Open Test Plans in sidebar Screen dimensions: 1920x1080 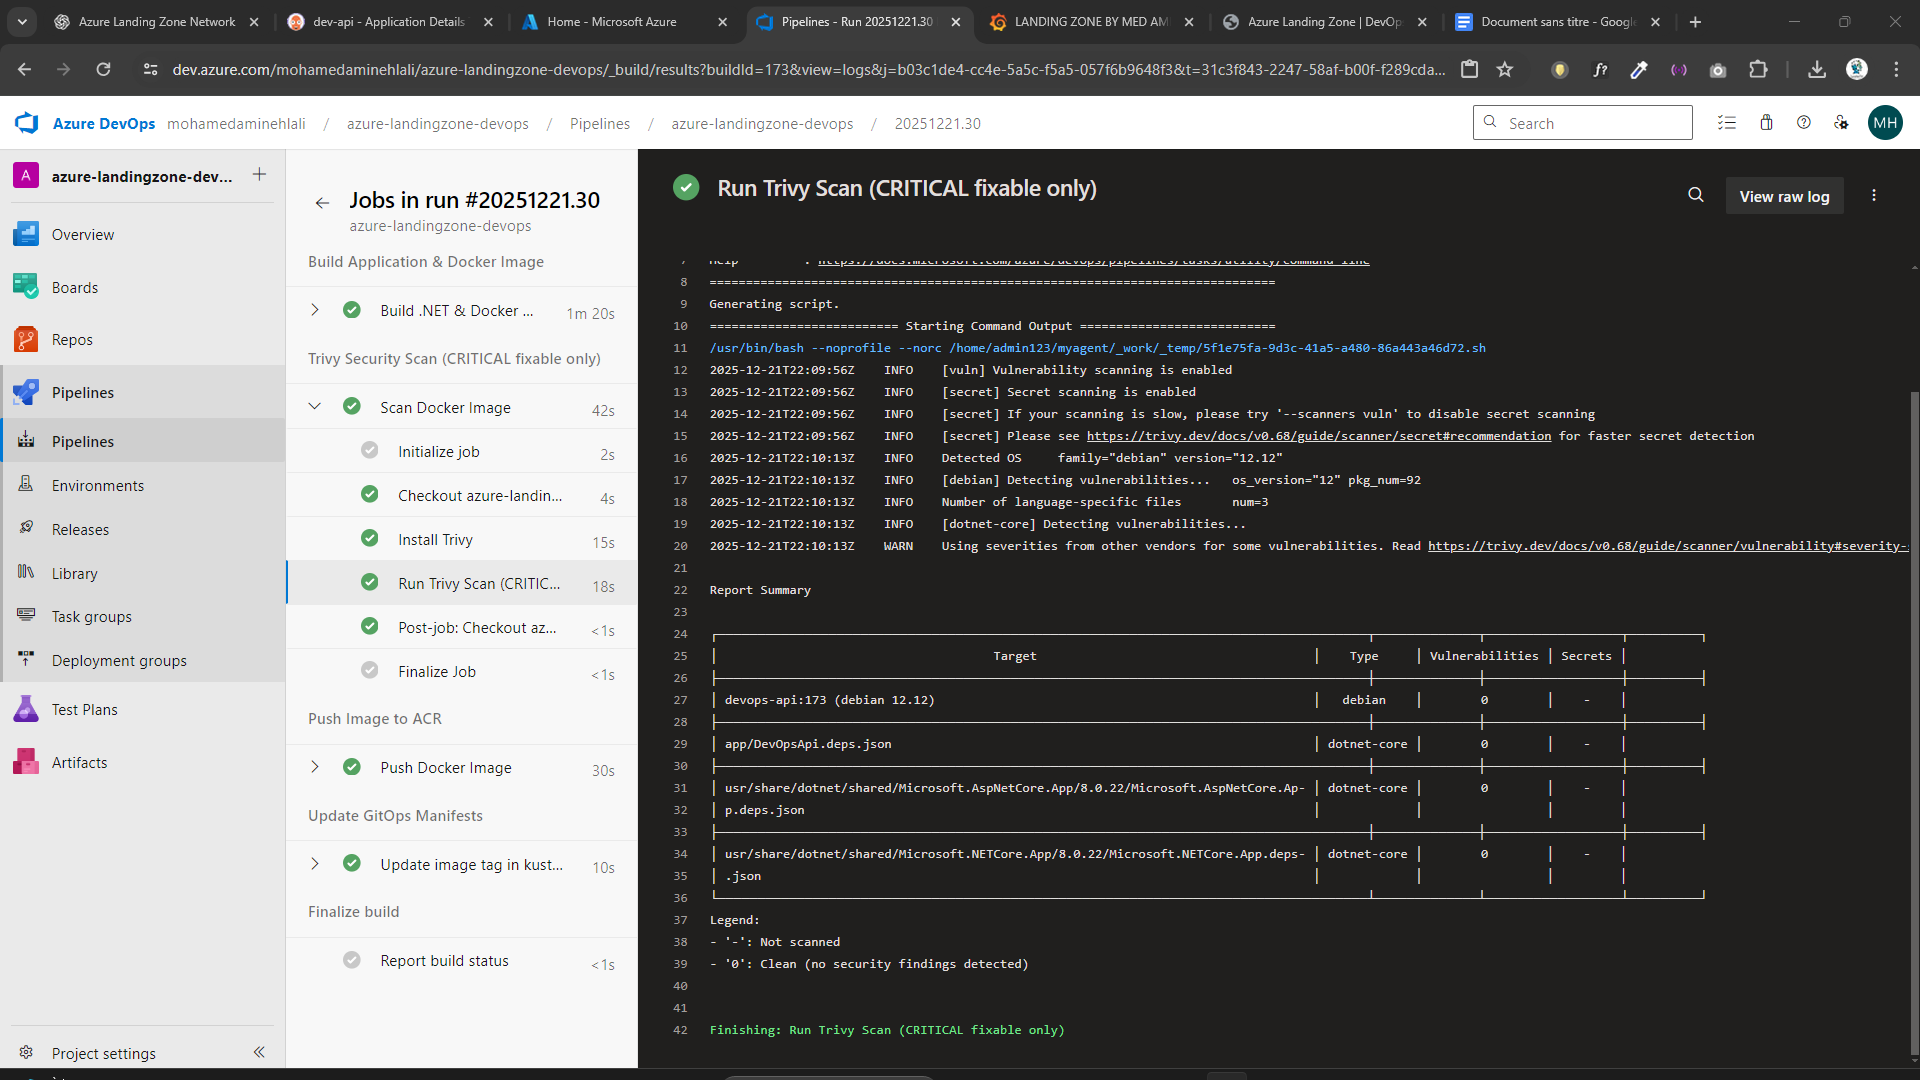(84, 710)
